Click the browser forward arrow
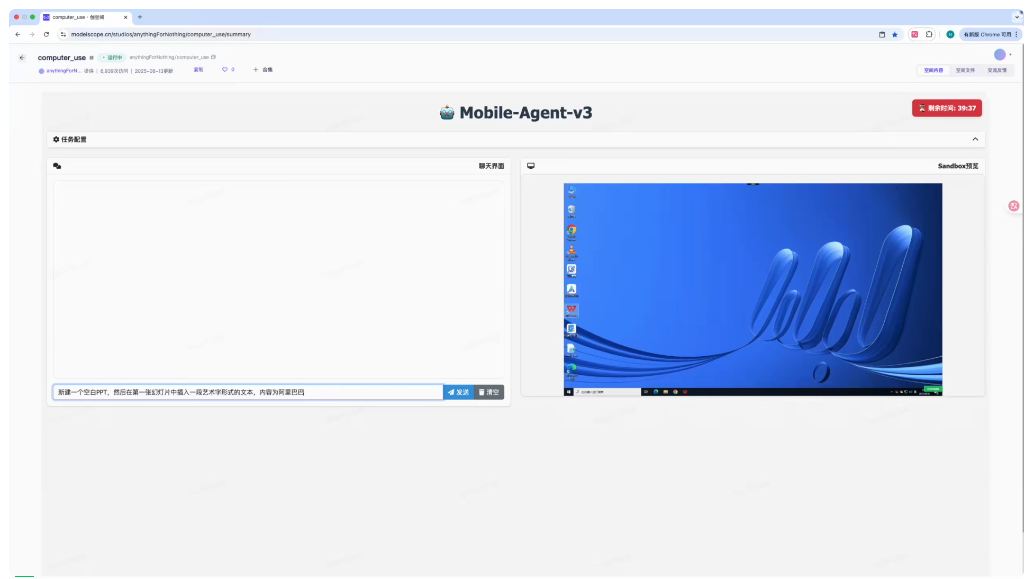The height and width of the screenshot is (579, 1029). tap(32, 34)
